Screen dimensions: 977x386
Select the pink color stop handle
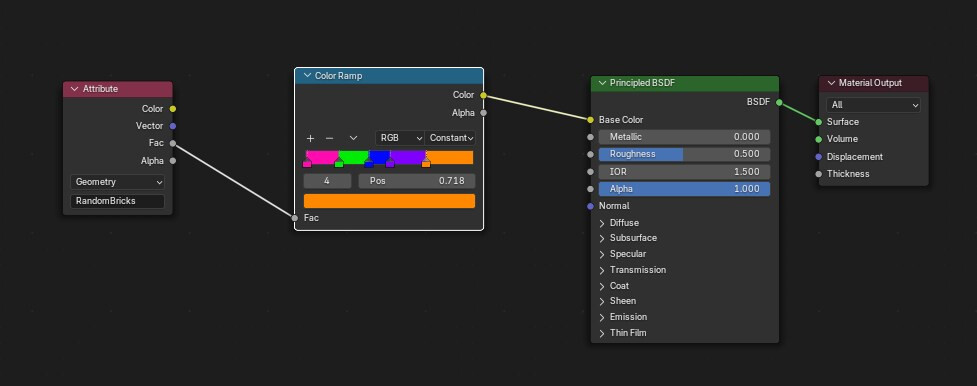pyautogui.click(x=307, y=163)
